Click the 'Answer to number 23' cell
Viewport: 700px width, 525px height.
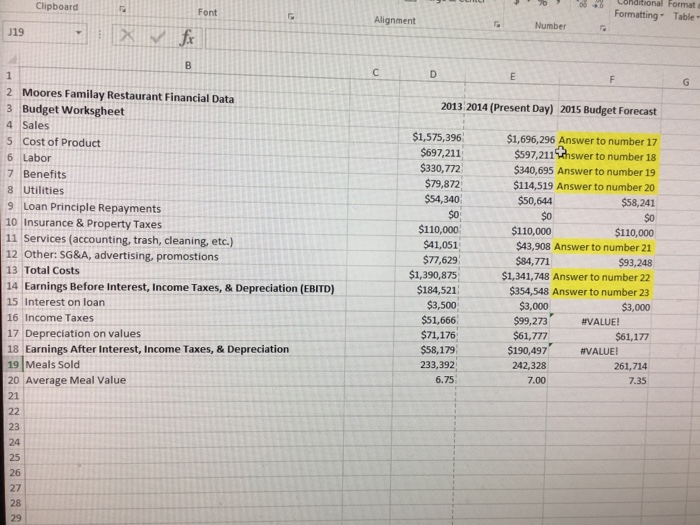(x=600, y=292)
